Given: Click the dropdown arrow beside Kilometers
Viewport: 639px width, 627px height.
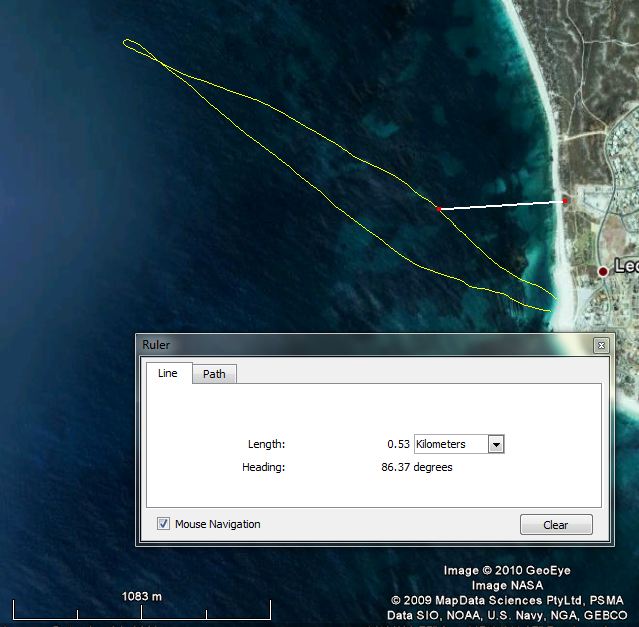Looking at the screenshot, I should 496,444.
